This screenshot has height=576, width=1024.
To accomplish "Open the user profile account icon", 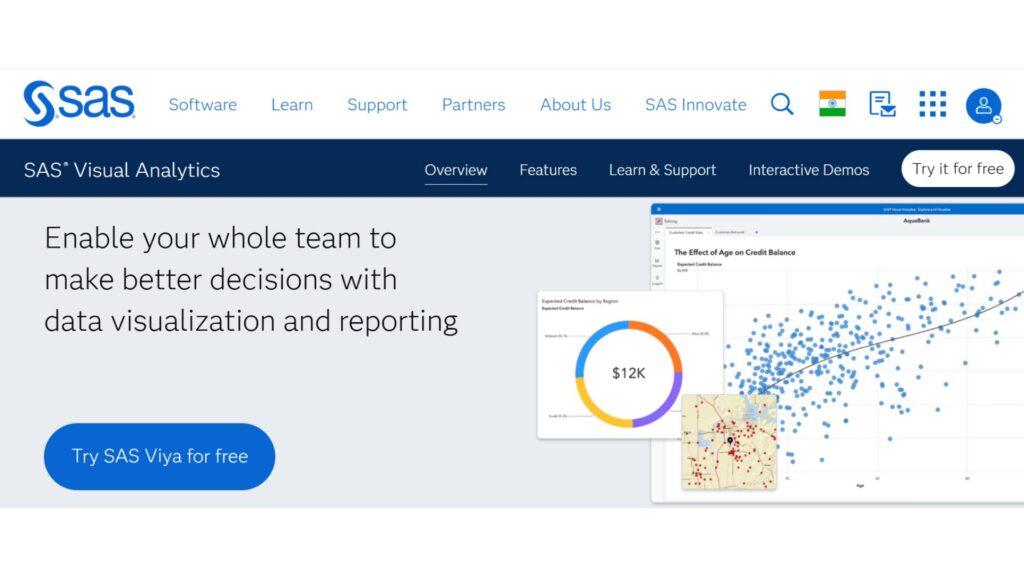I will coord(984,106).
